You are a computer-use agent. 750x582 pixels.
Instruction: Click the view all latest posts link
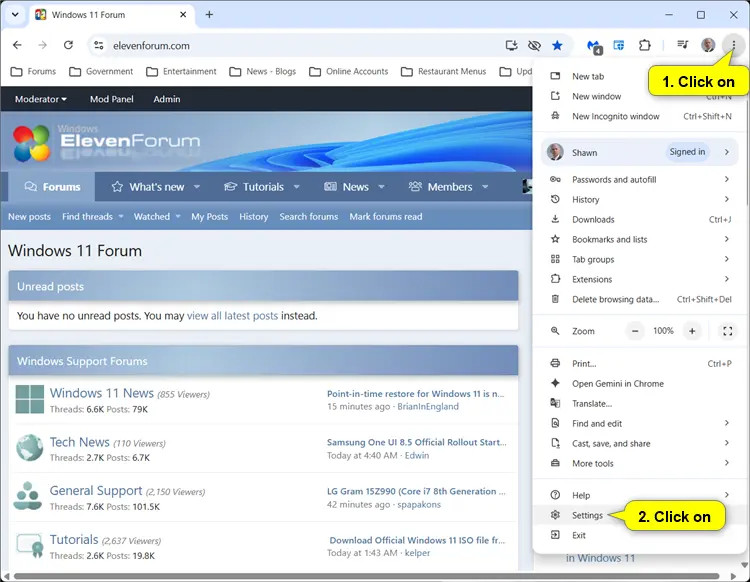tap(232, 316)
